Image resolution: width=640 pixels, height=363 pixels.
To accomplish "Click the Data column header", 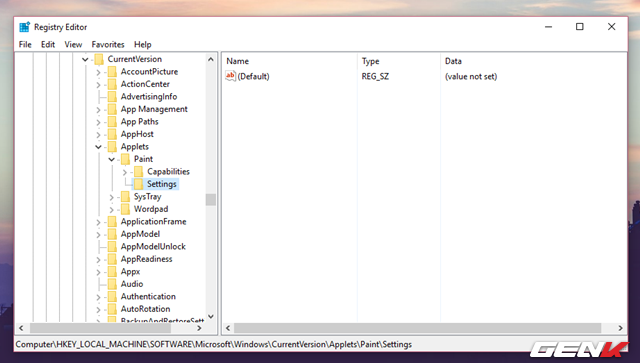I will (453, 61).
